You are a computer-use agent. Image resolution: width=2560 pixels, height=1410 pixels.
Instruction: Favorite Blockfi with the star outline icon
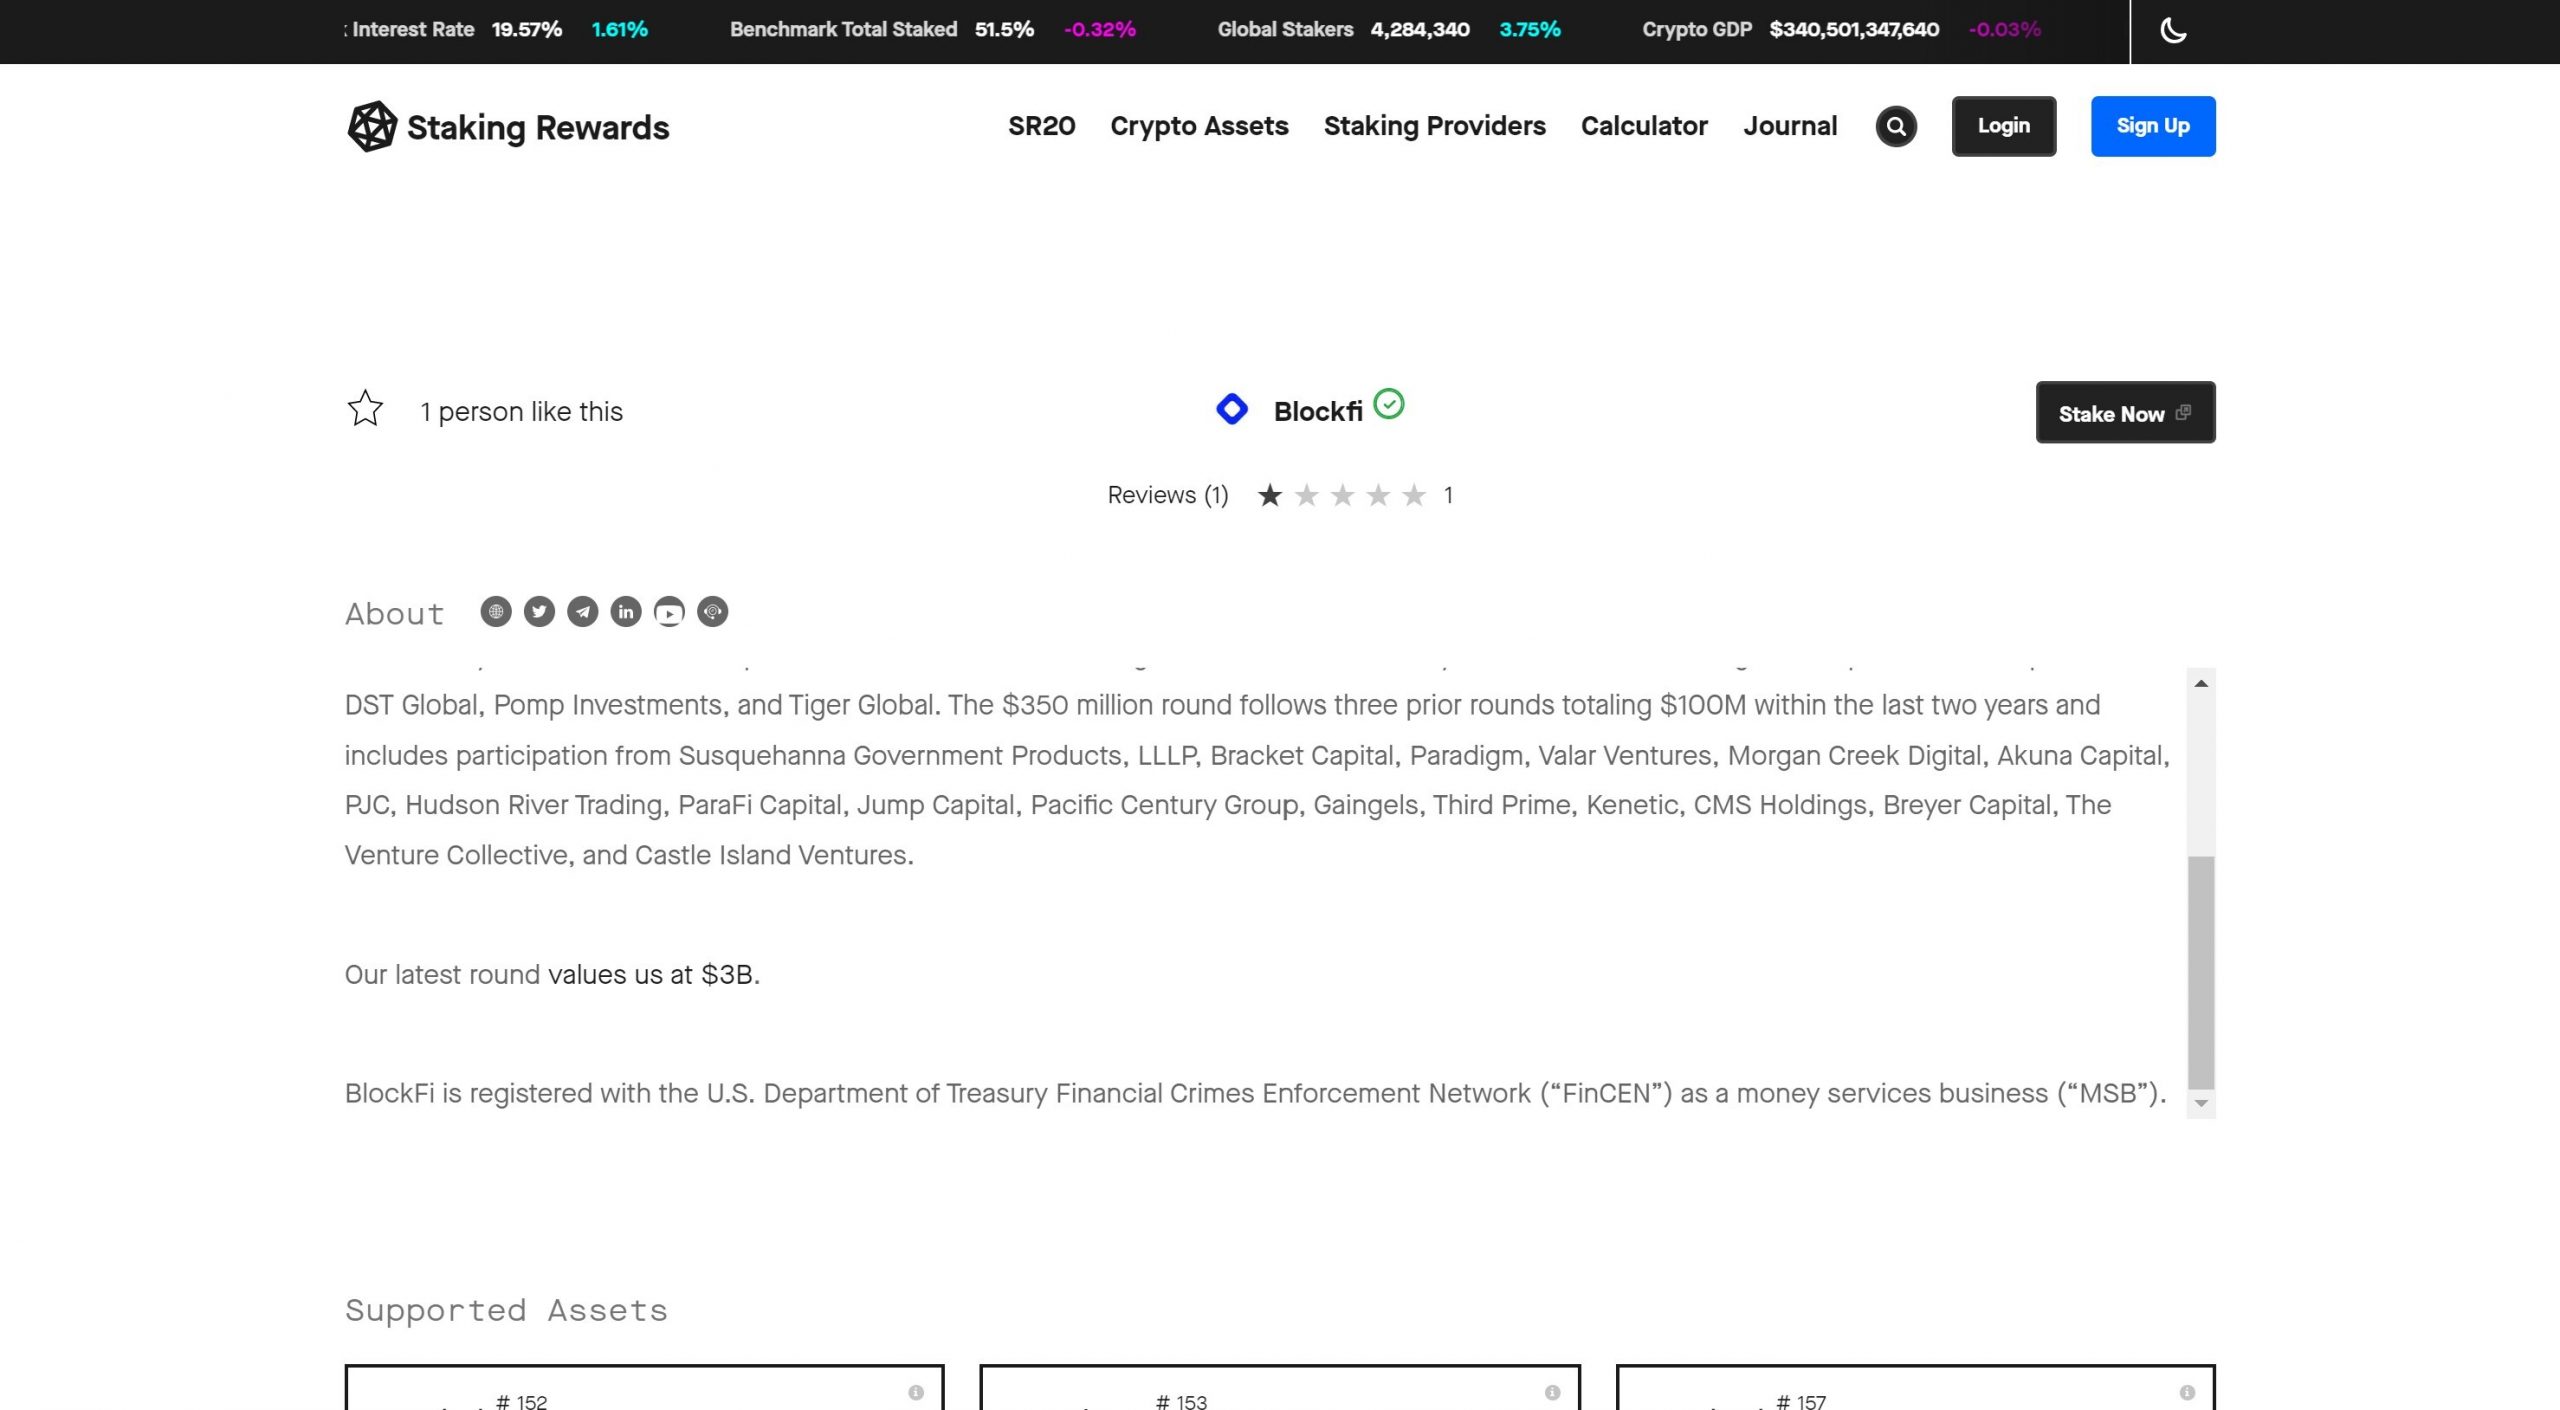pyautogui.click(x=365, y=408)
